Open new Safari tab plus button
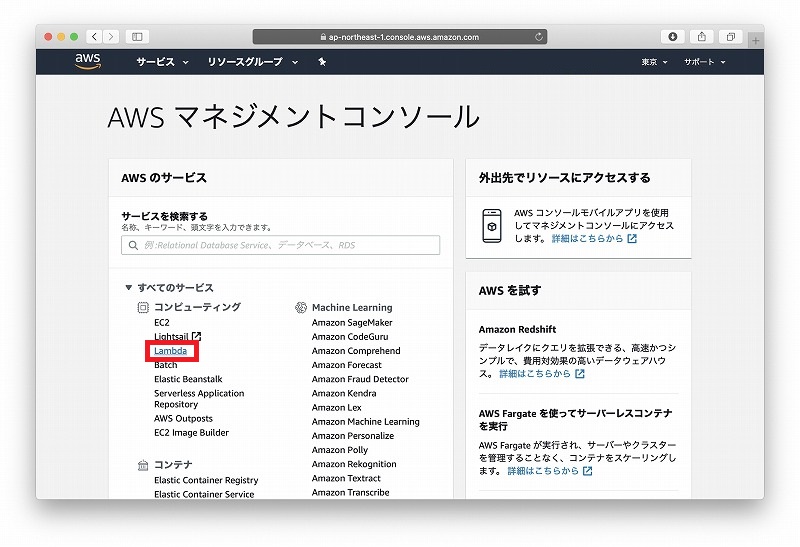 755,40
